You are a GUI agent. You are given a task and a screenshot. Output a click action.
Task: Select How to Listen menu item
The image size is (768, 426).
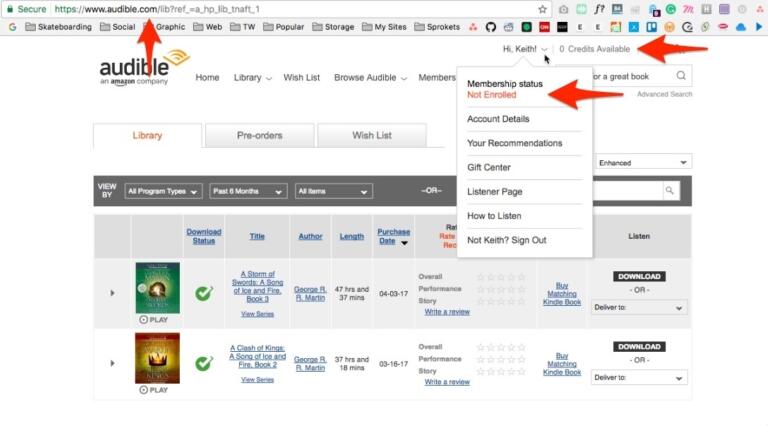[x=494, y=215]
